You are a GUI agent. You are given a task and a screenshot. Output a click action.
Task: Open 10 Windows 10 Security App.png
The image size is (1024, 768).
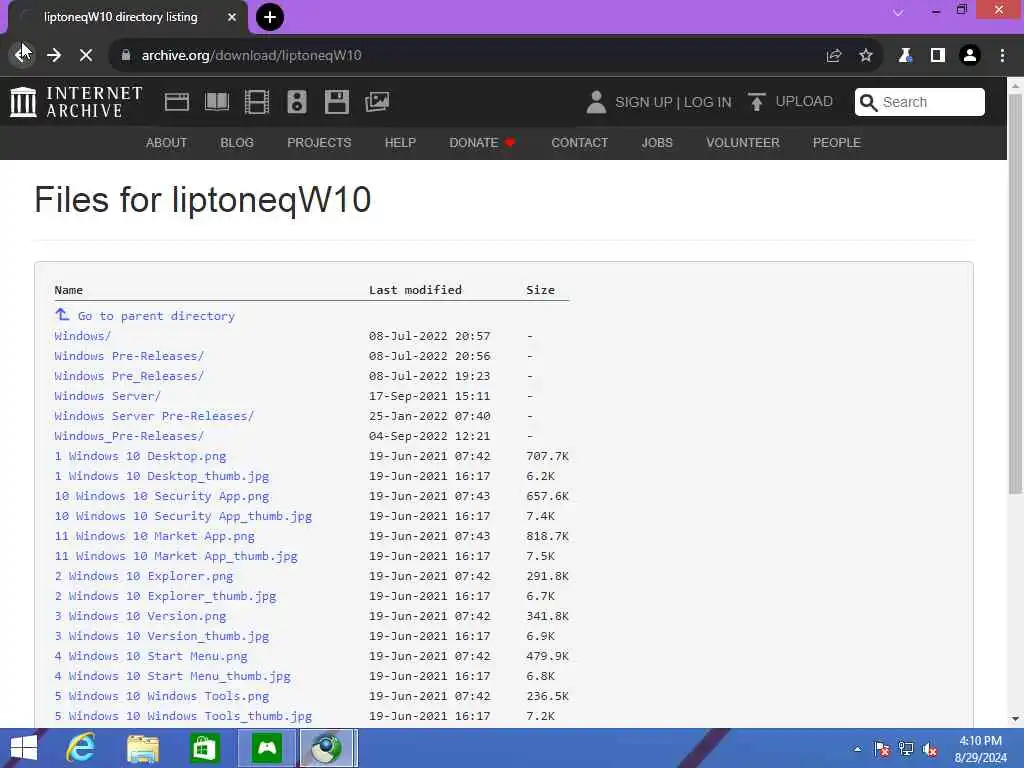(162, 496)
